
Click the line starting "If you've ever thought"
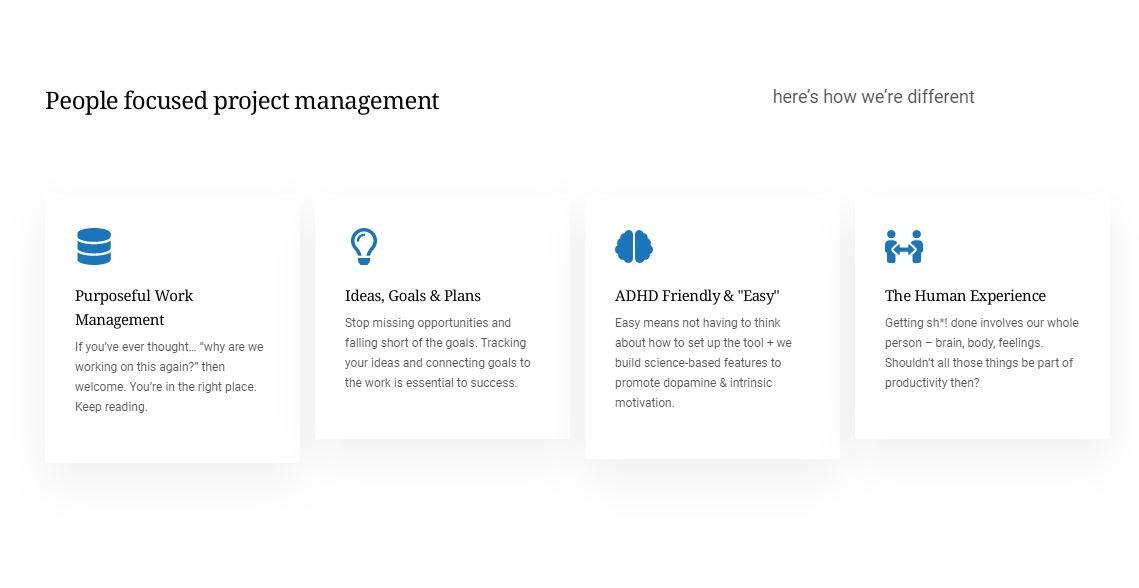[169, 347]
